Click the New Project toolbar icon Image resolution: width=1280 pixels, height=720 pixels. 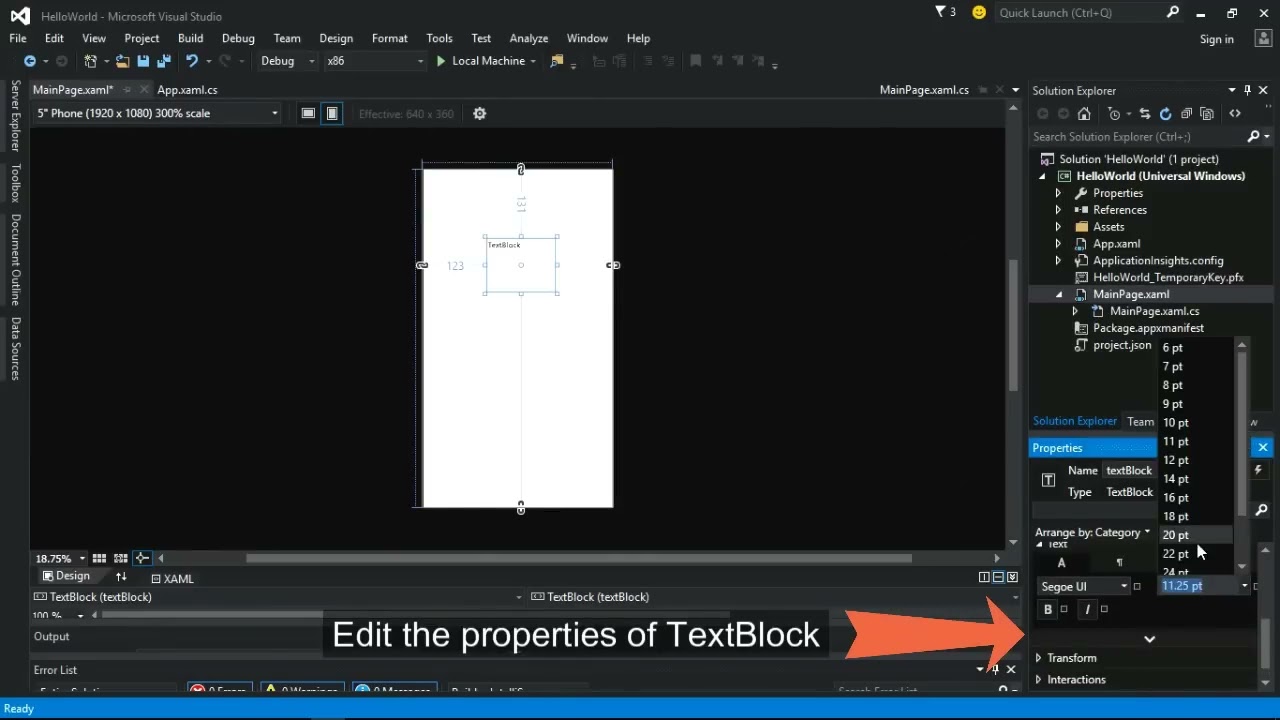(91, 61)
